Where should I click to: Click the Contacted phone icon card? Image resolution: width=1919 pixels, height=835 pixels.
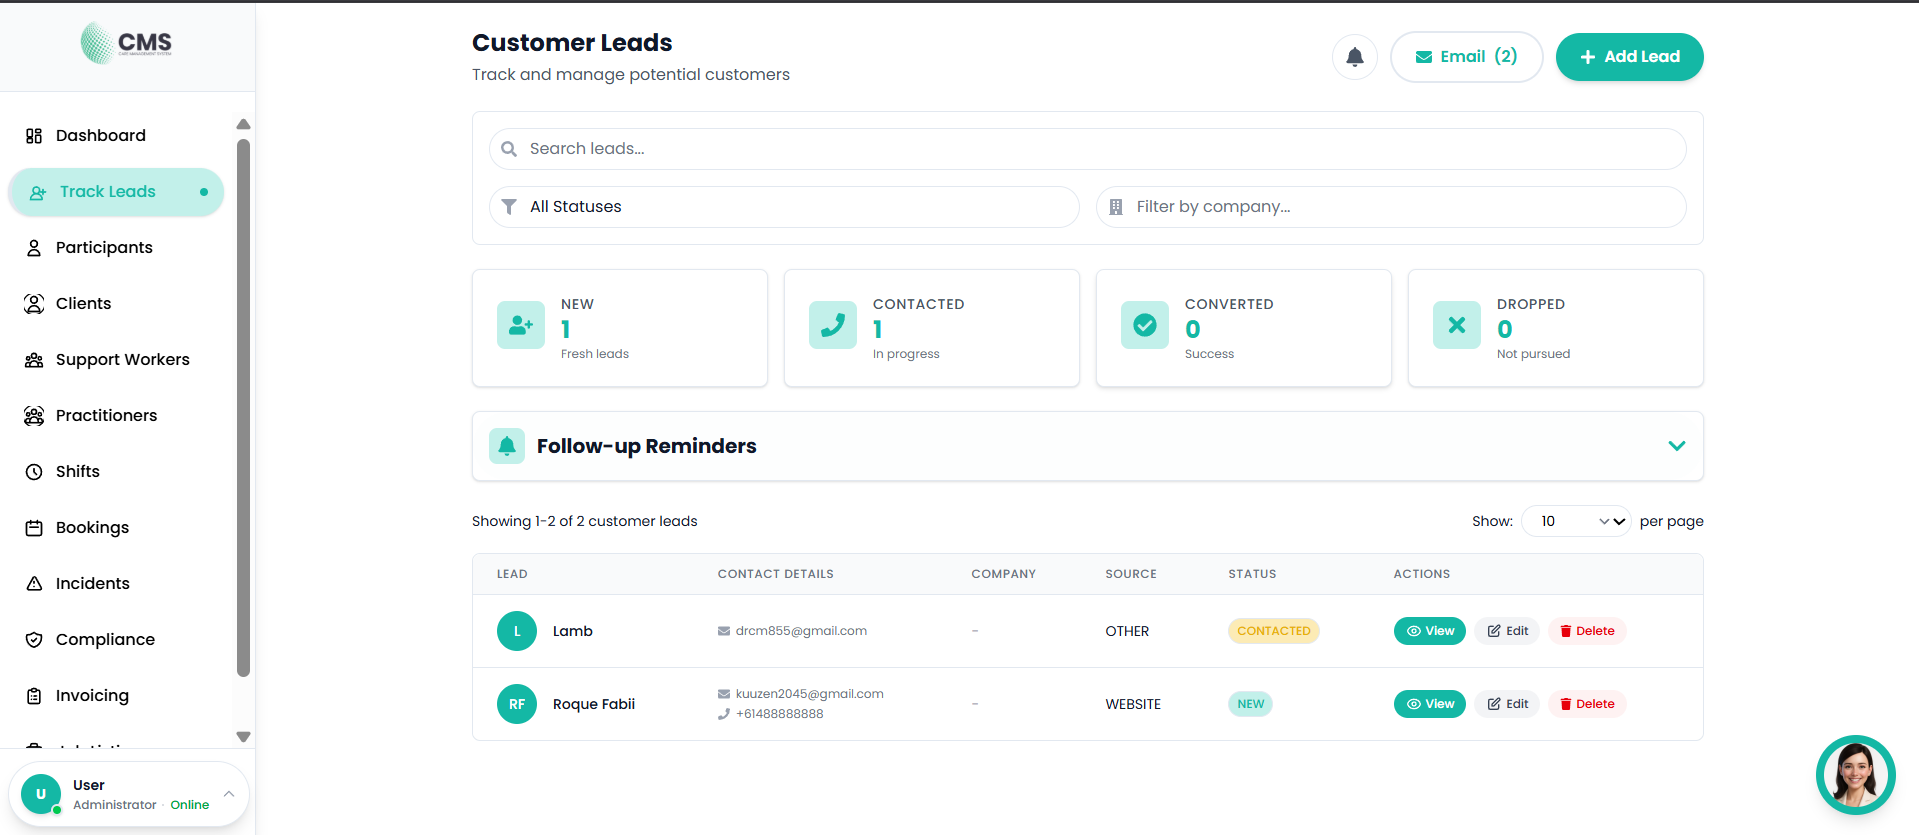click(833, 325)
